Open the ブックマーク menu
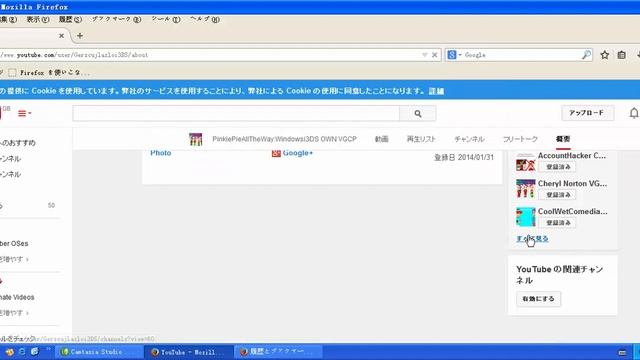Image resolution: width=640 pixels, height=360 pixels. [x=116, y=19]
